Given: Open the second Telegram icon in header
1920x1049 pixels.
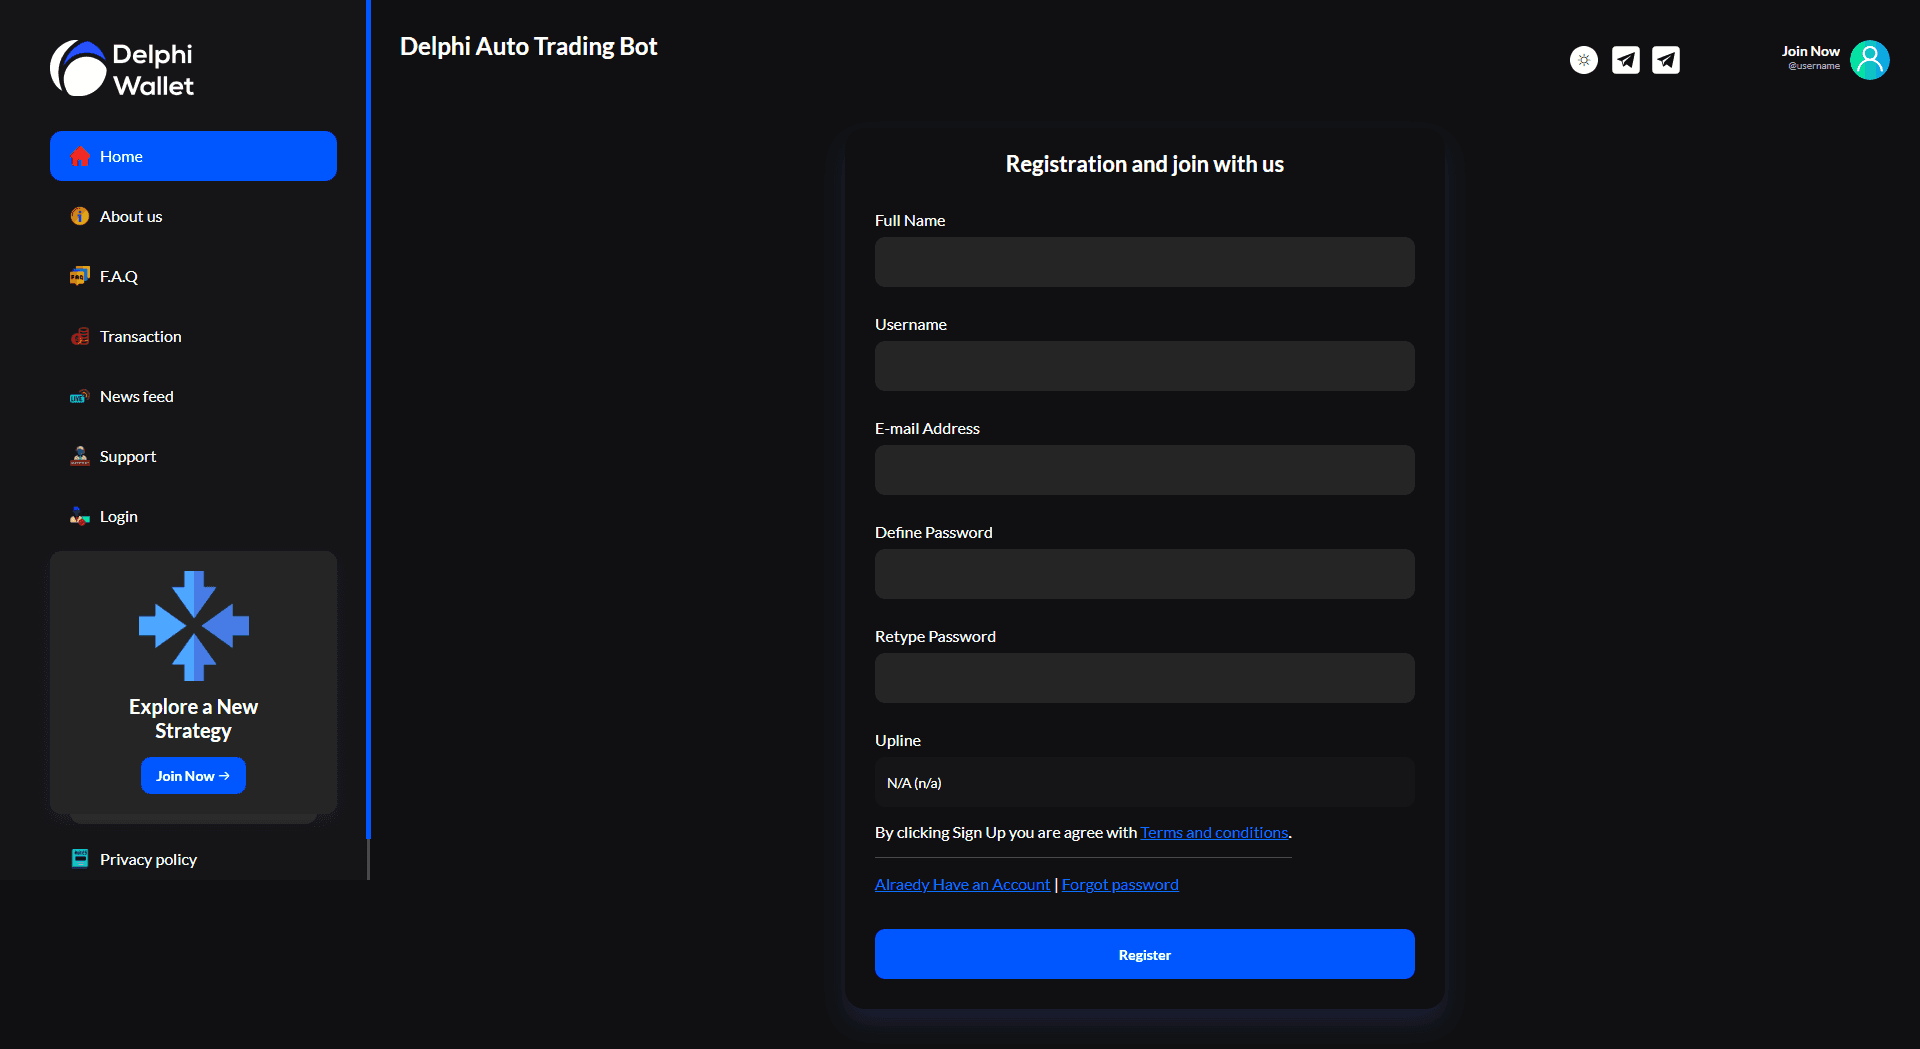Looking at the screenshot, I should coord(1666,60).
